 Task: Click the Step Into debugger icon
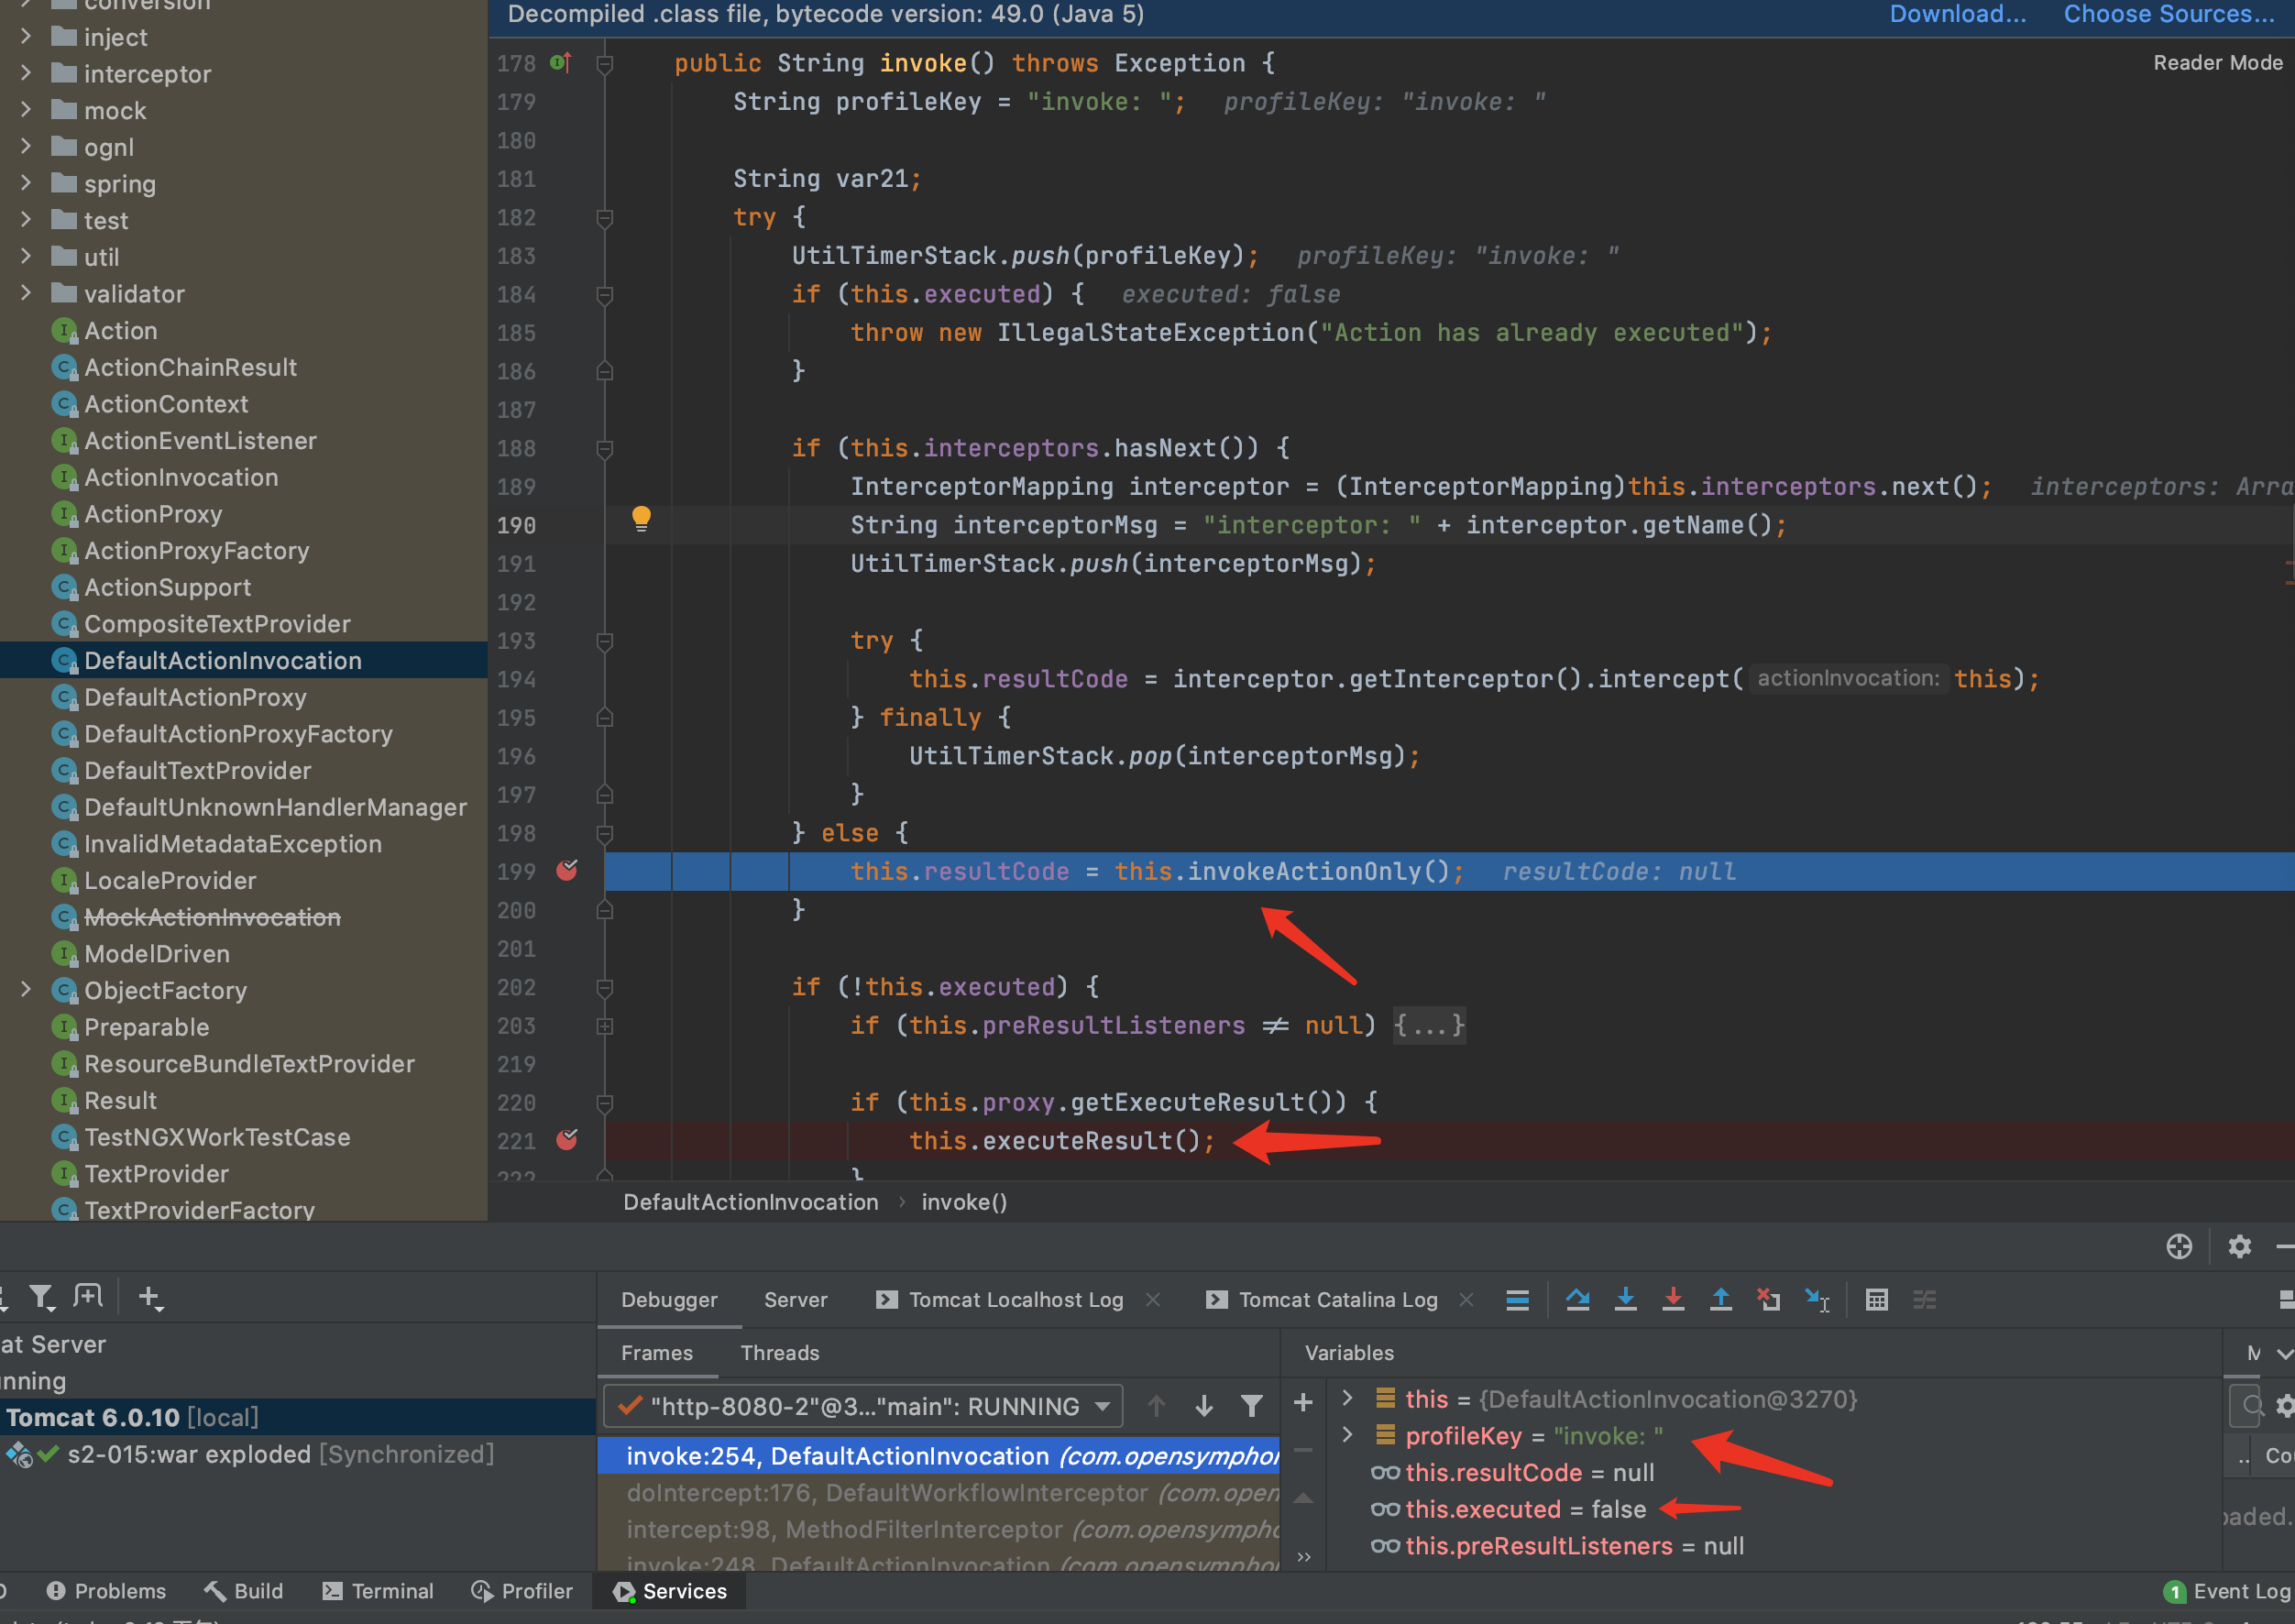point(1626,1299)
